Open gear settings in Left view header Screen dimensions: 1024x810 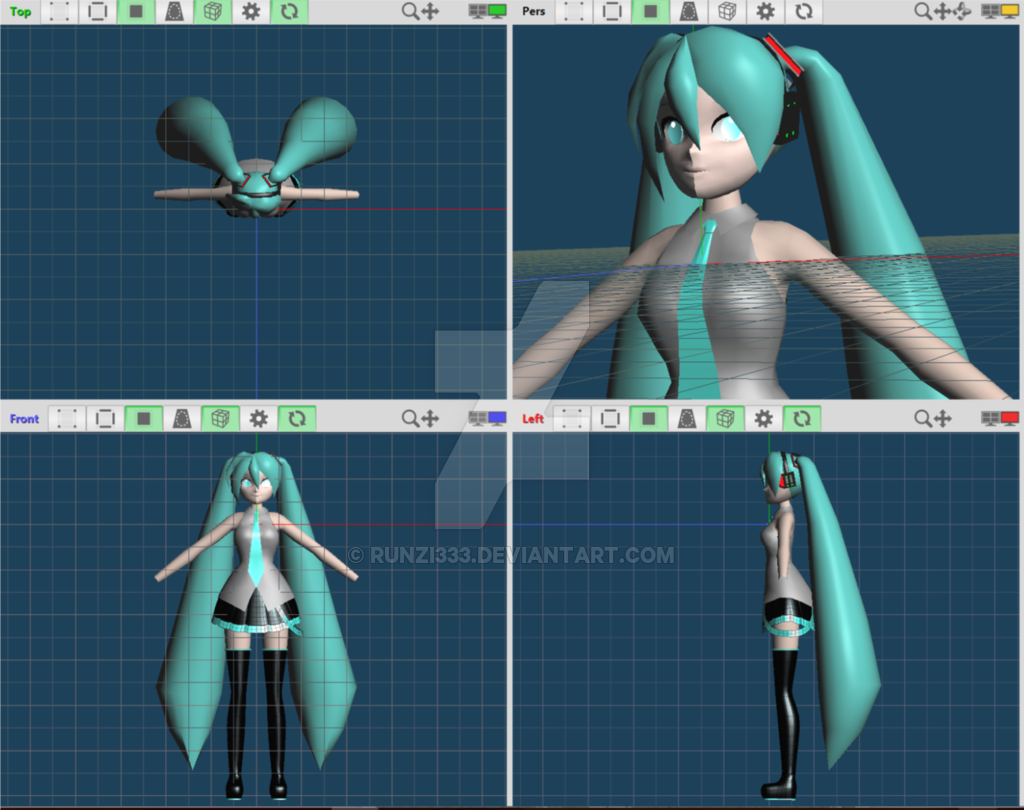click(763, 419)
